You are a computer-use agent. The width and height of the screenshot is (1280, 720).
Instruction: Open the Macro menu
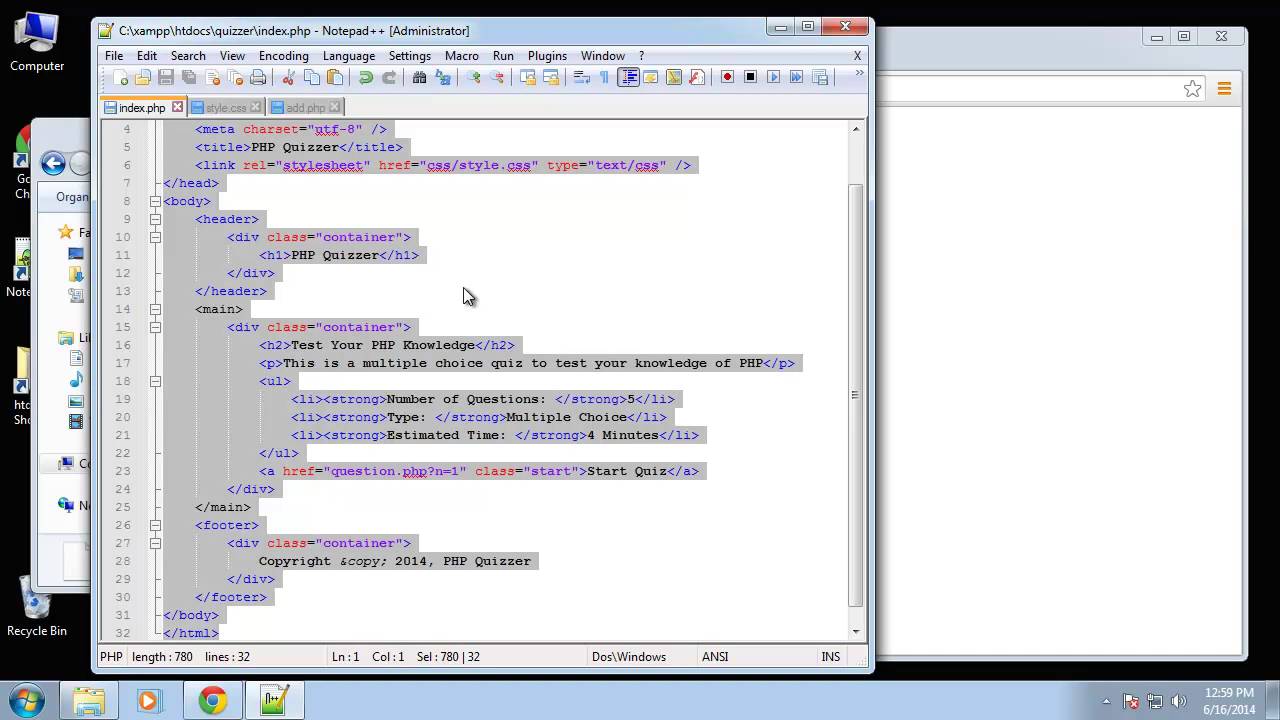pos(462,56)
